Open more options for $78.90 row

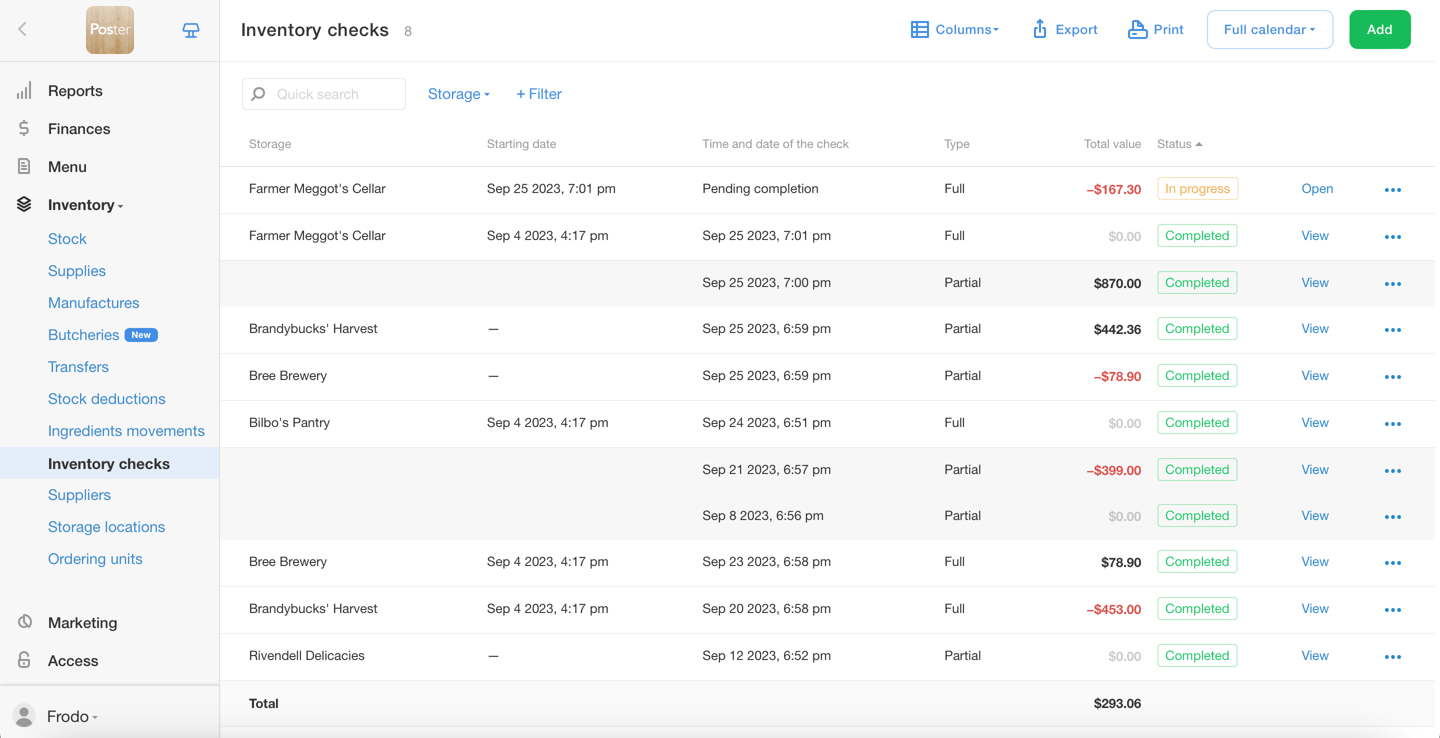pos(1393,563)
